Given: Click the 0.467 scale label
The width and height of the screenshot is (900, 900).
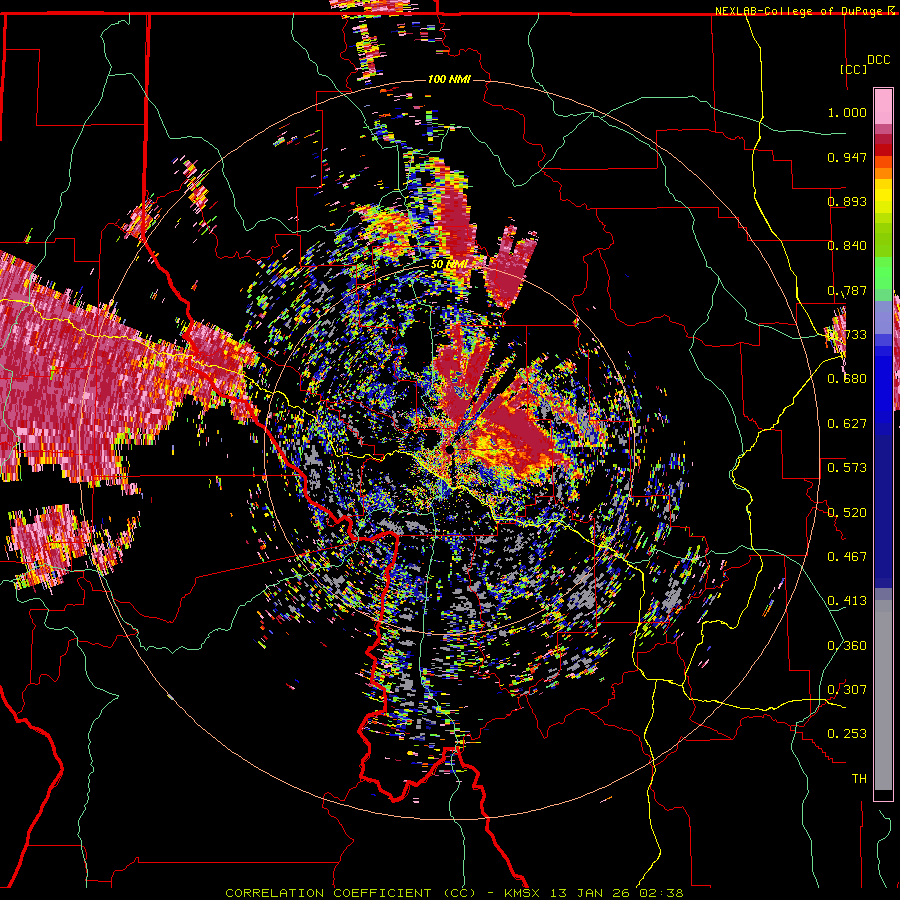Looking at the screenshot, I should 847,557.
